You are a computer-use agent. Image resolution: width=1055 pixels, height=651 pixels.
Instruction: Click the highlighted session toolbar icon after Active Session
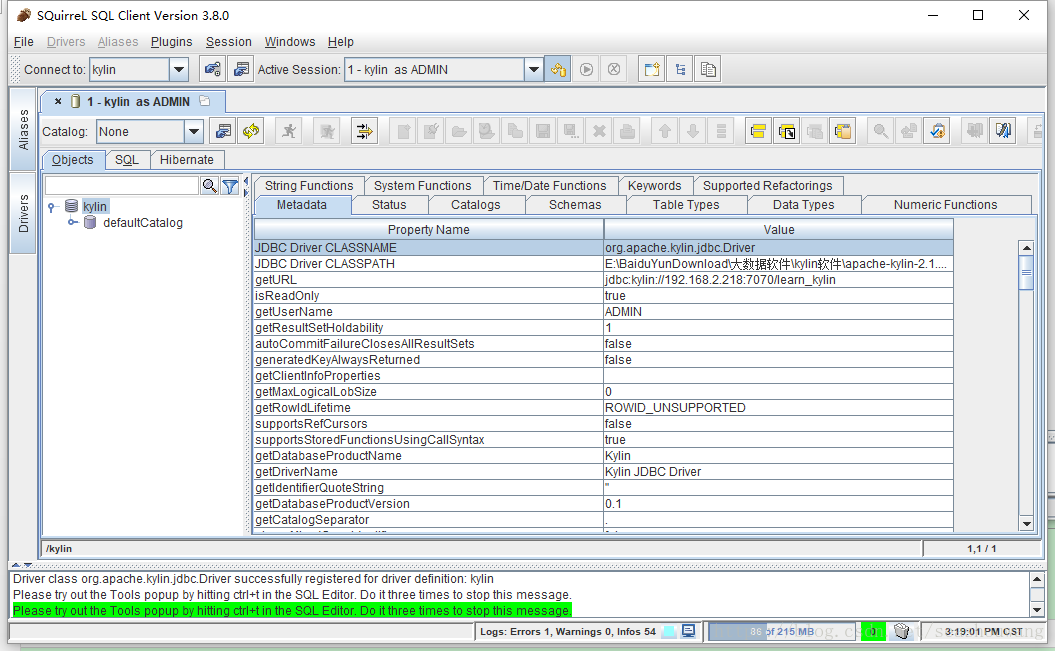(558, 69)
